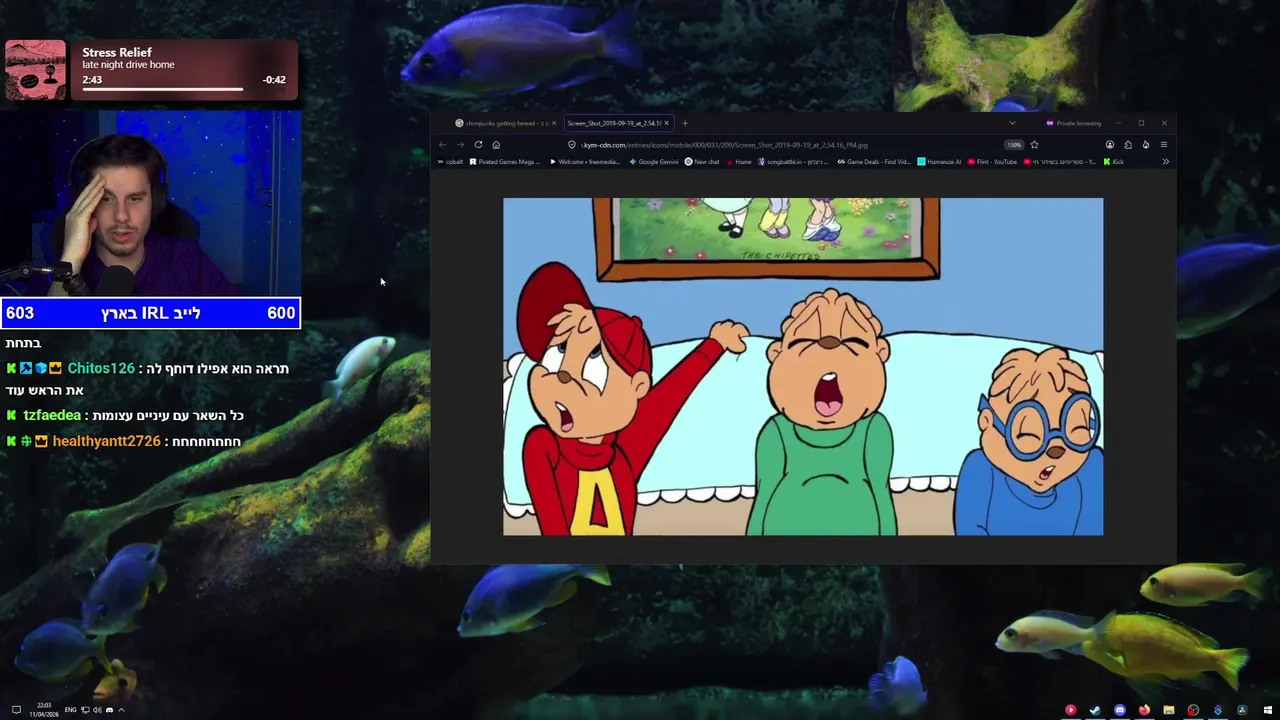Switch to the 'chimpunks getting bread' browser tab
1280x720 pixels.
click(506, 123)
